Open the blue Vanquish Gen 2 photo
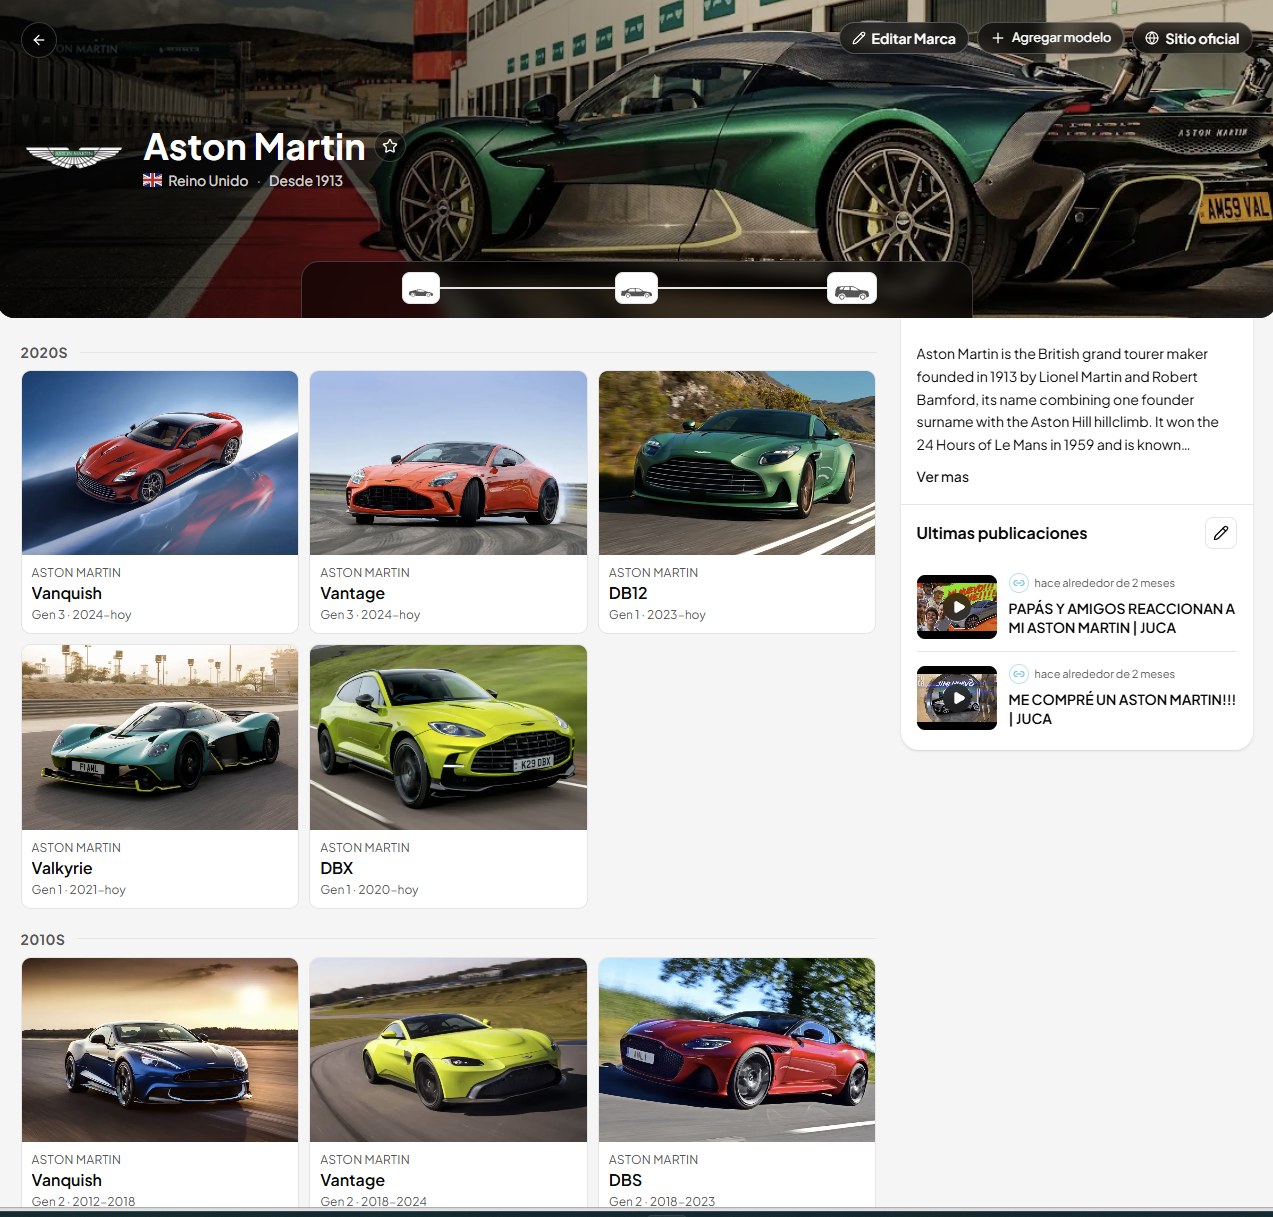 (x=160, y=1050)
